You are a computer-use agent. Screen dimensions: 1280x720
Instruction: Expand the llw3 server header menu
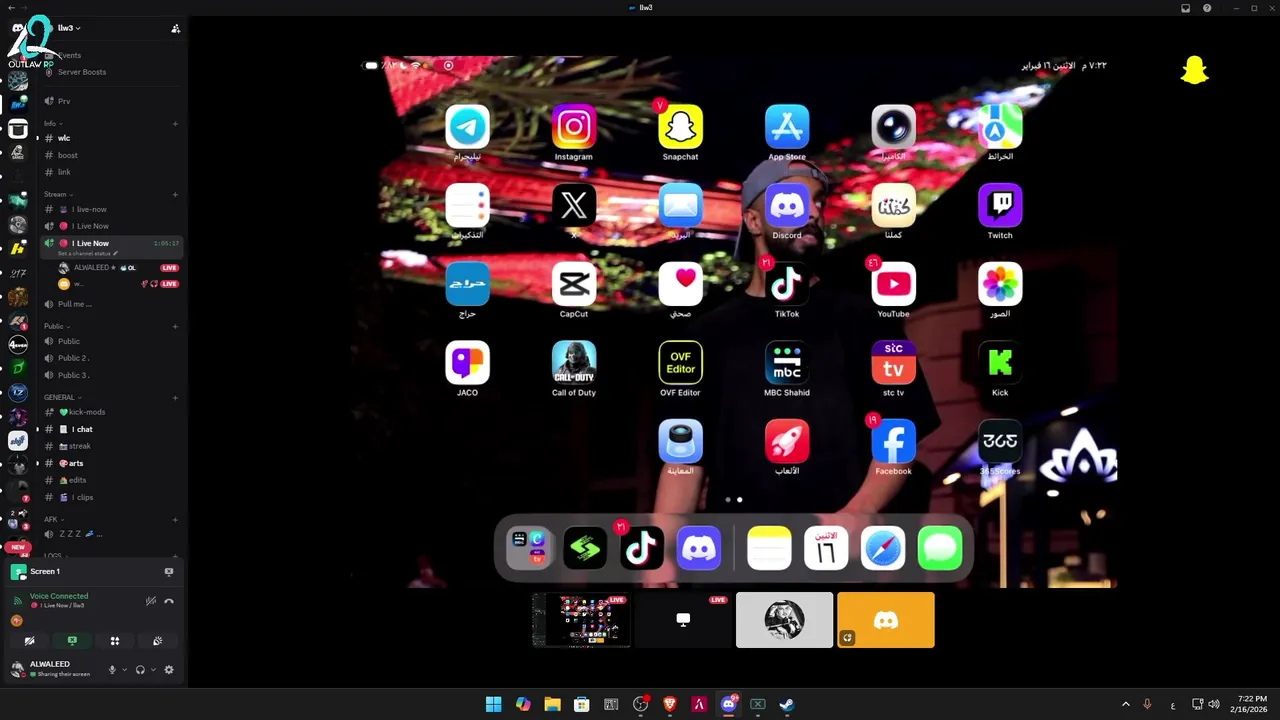(69, 28)
